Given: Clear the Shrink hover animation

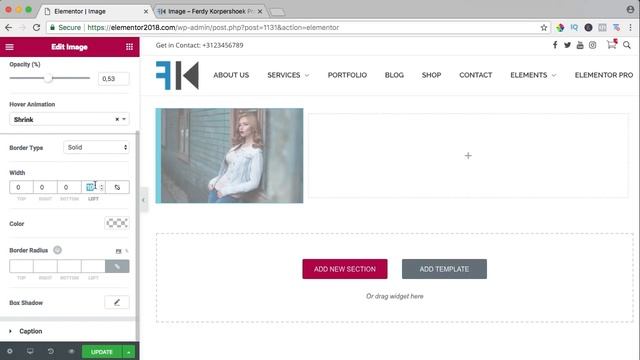Looking at the screenshot, I should coord(117,119).
